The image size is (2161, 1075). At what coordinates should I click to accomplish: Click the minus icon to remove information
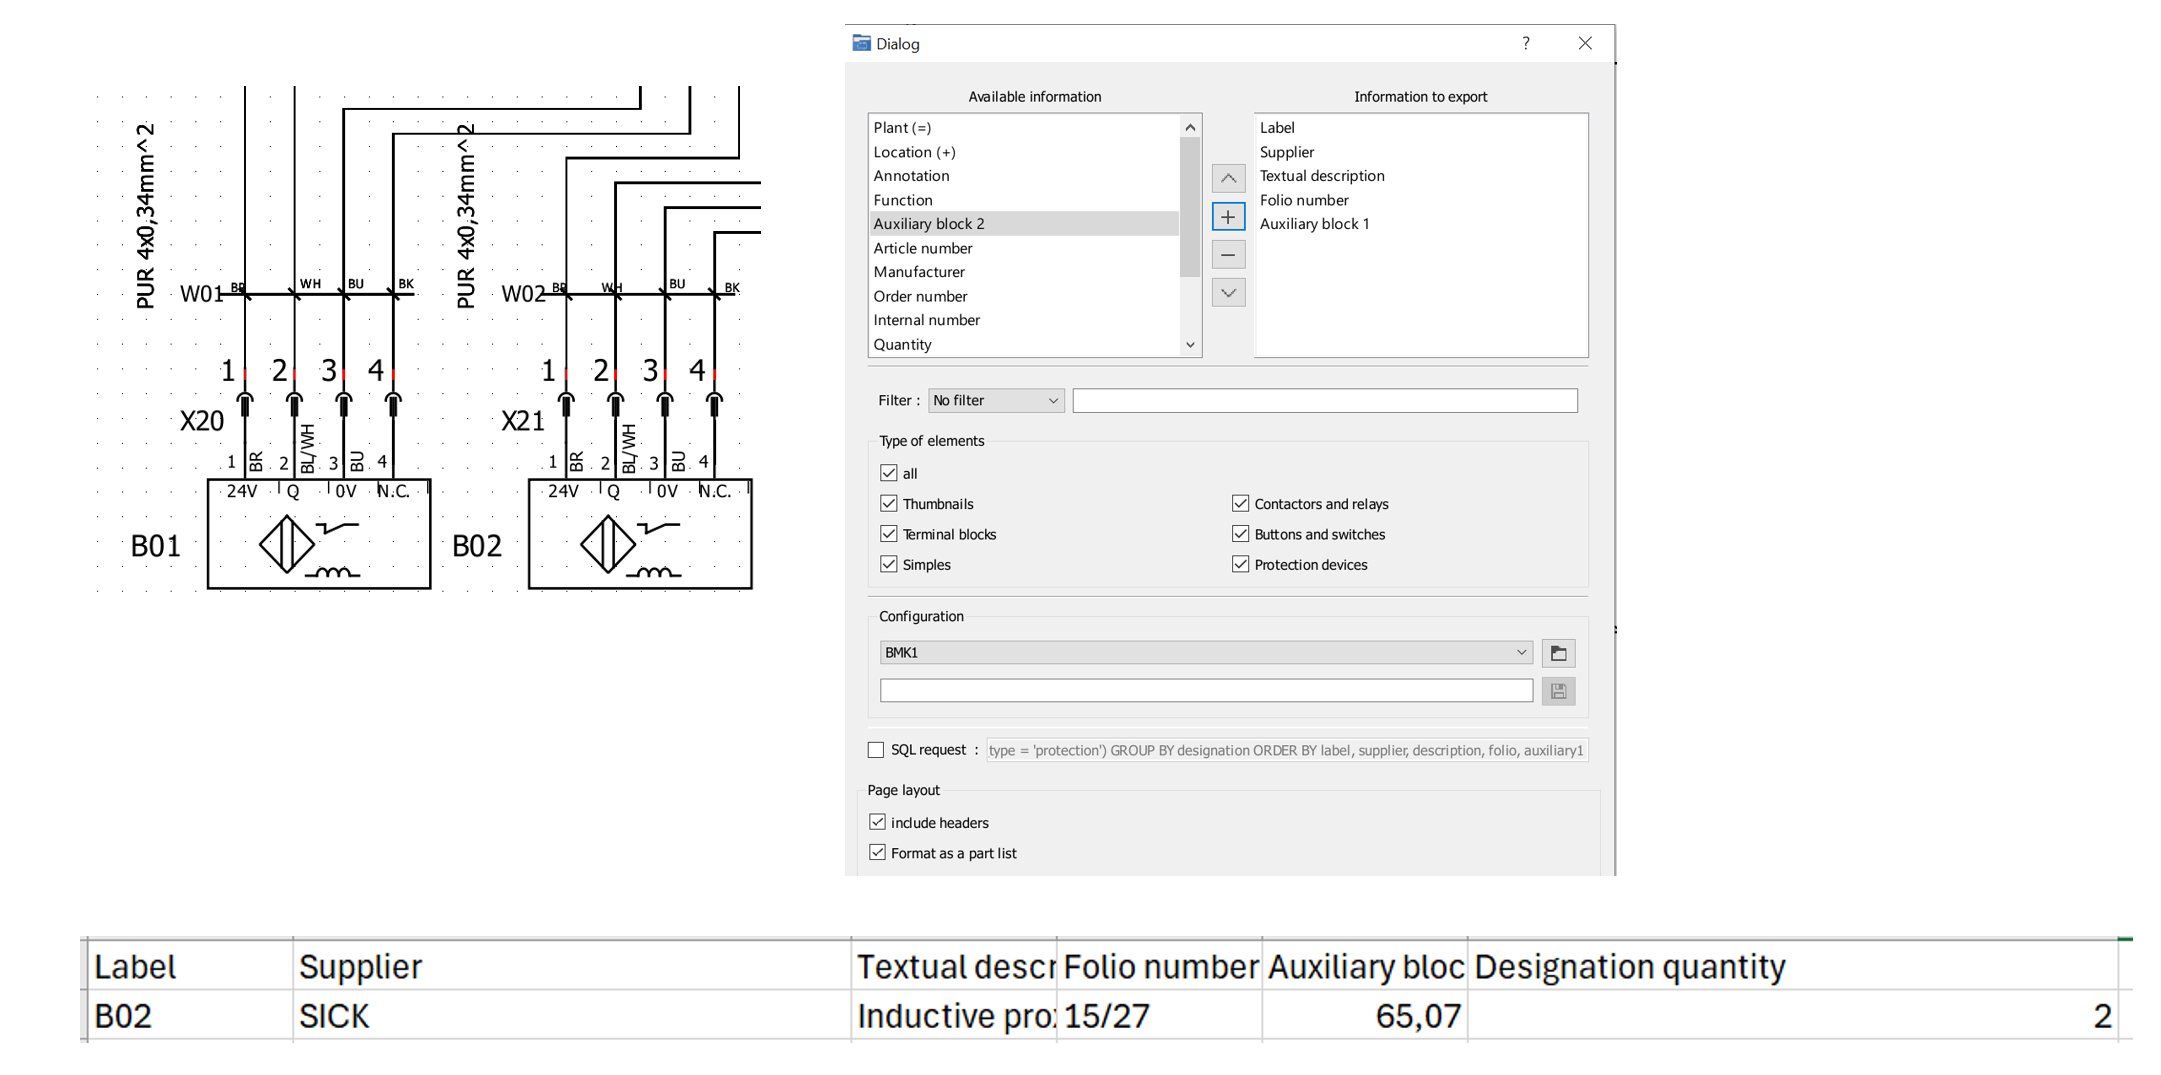[x=1228, y=255]
